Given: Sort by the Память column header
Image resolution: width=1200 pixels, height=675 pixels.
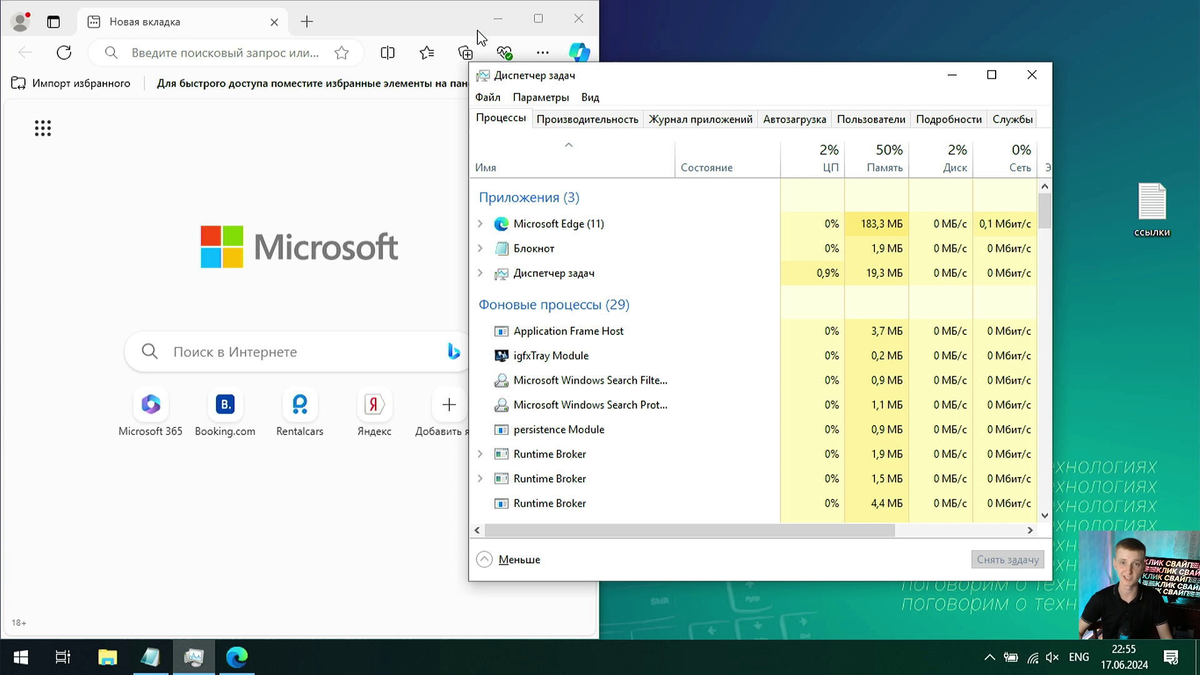Looking at the screenshot, I should point(876,158).
